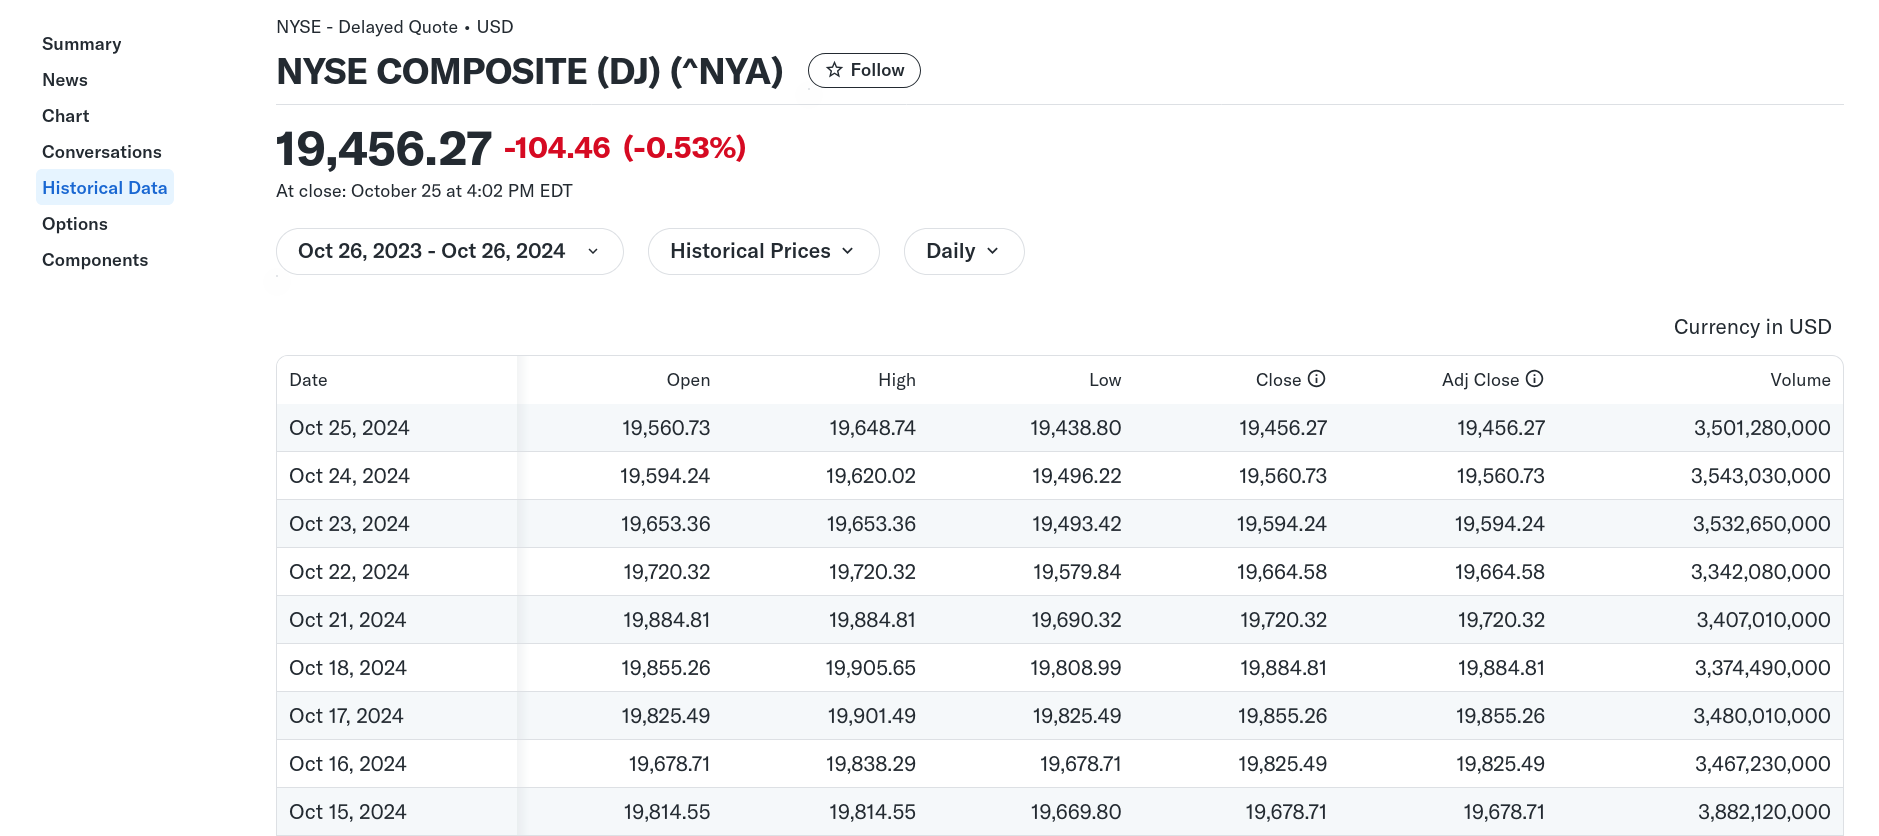
Task: Click the Date column header
Action: pyautogui.click(x=308, y=380)
